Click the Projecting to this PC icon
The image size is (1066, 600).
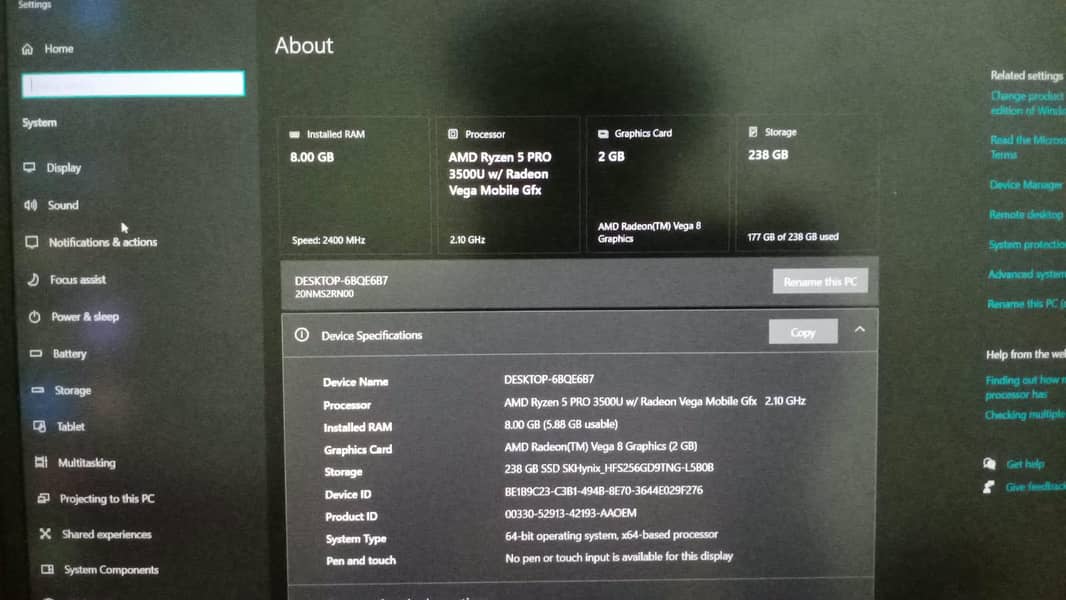tap(44, 498)
